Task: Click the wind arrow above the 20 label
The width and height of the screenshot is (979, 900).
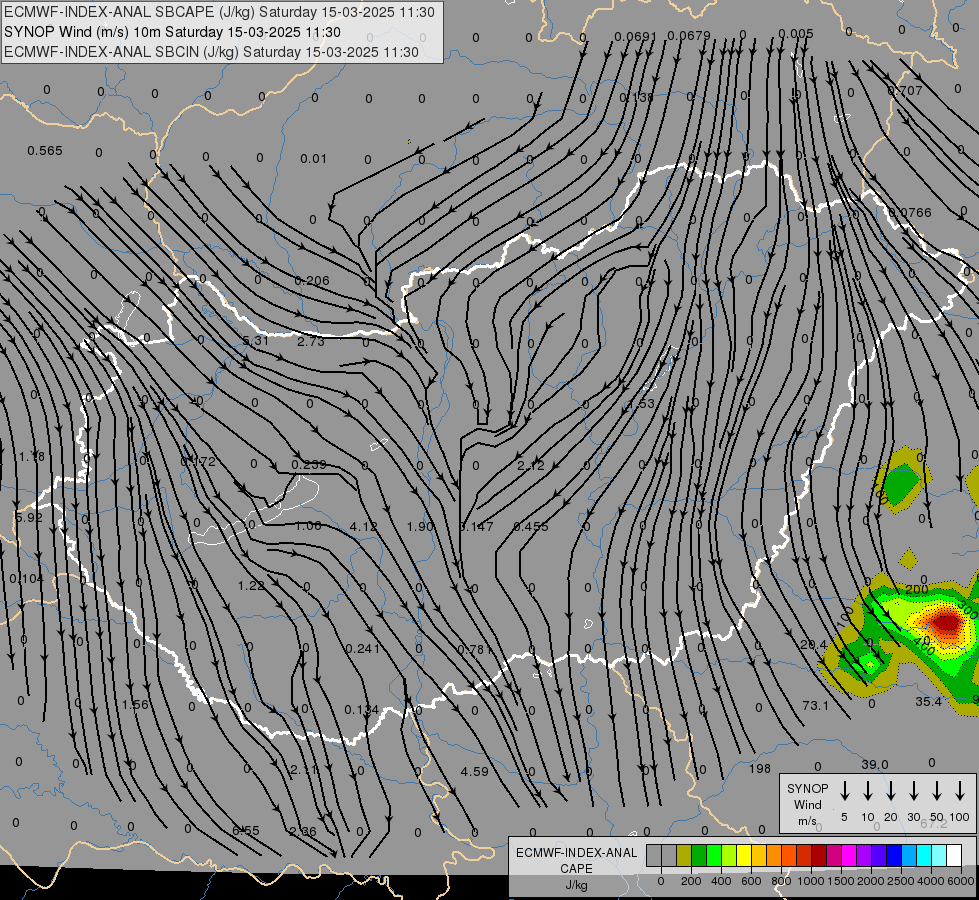Action: tap(891, 790)
